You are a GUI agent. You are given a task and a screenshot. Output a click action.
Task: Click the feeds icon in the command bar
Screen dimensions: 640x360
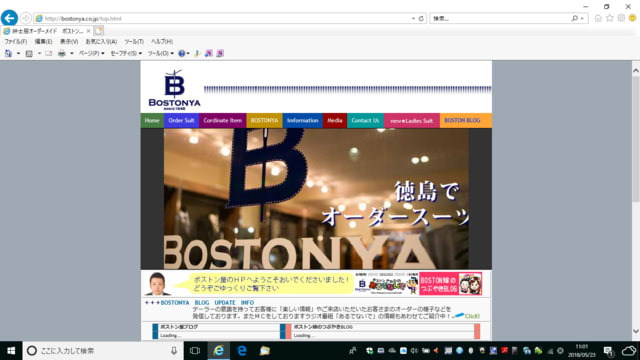click(29, 53)
